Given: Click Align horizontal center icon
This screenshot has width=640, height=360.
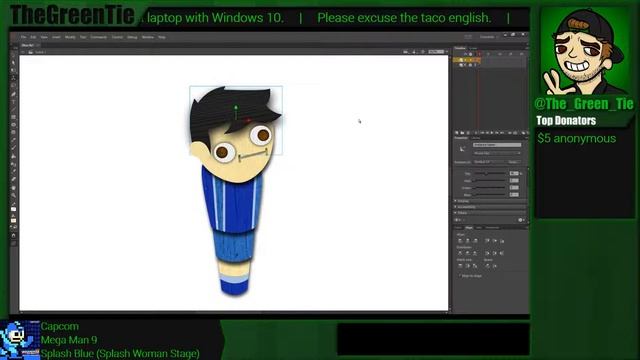Looking at the screenshot, I should [467, 241].
